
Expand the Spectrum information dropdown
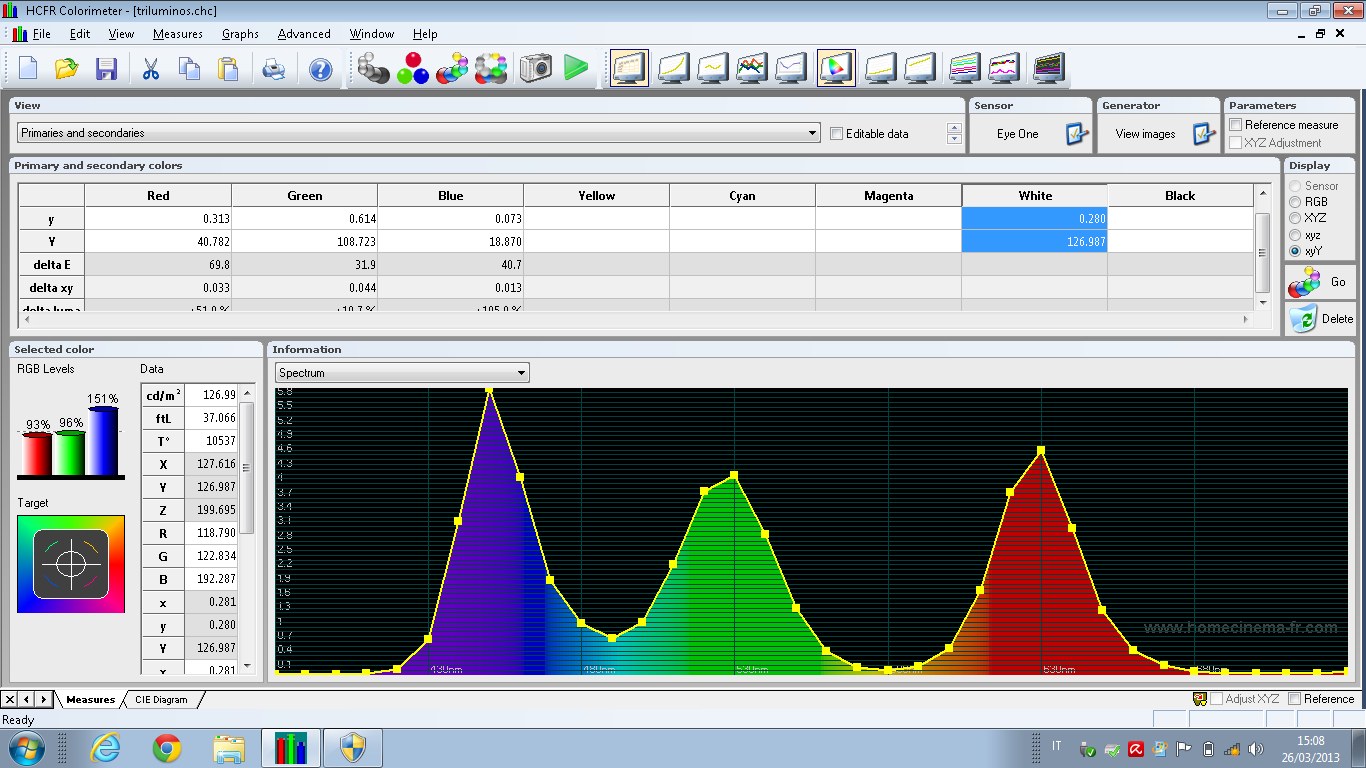521,373
